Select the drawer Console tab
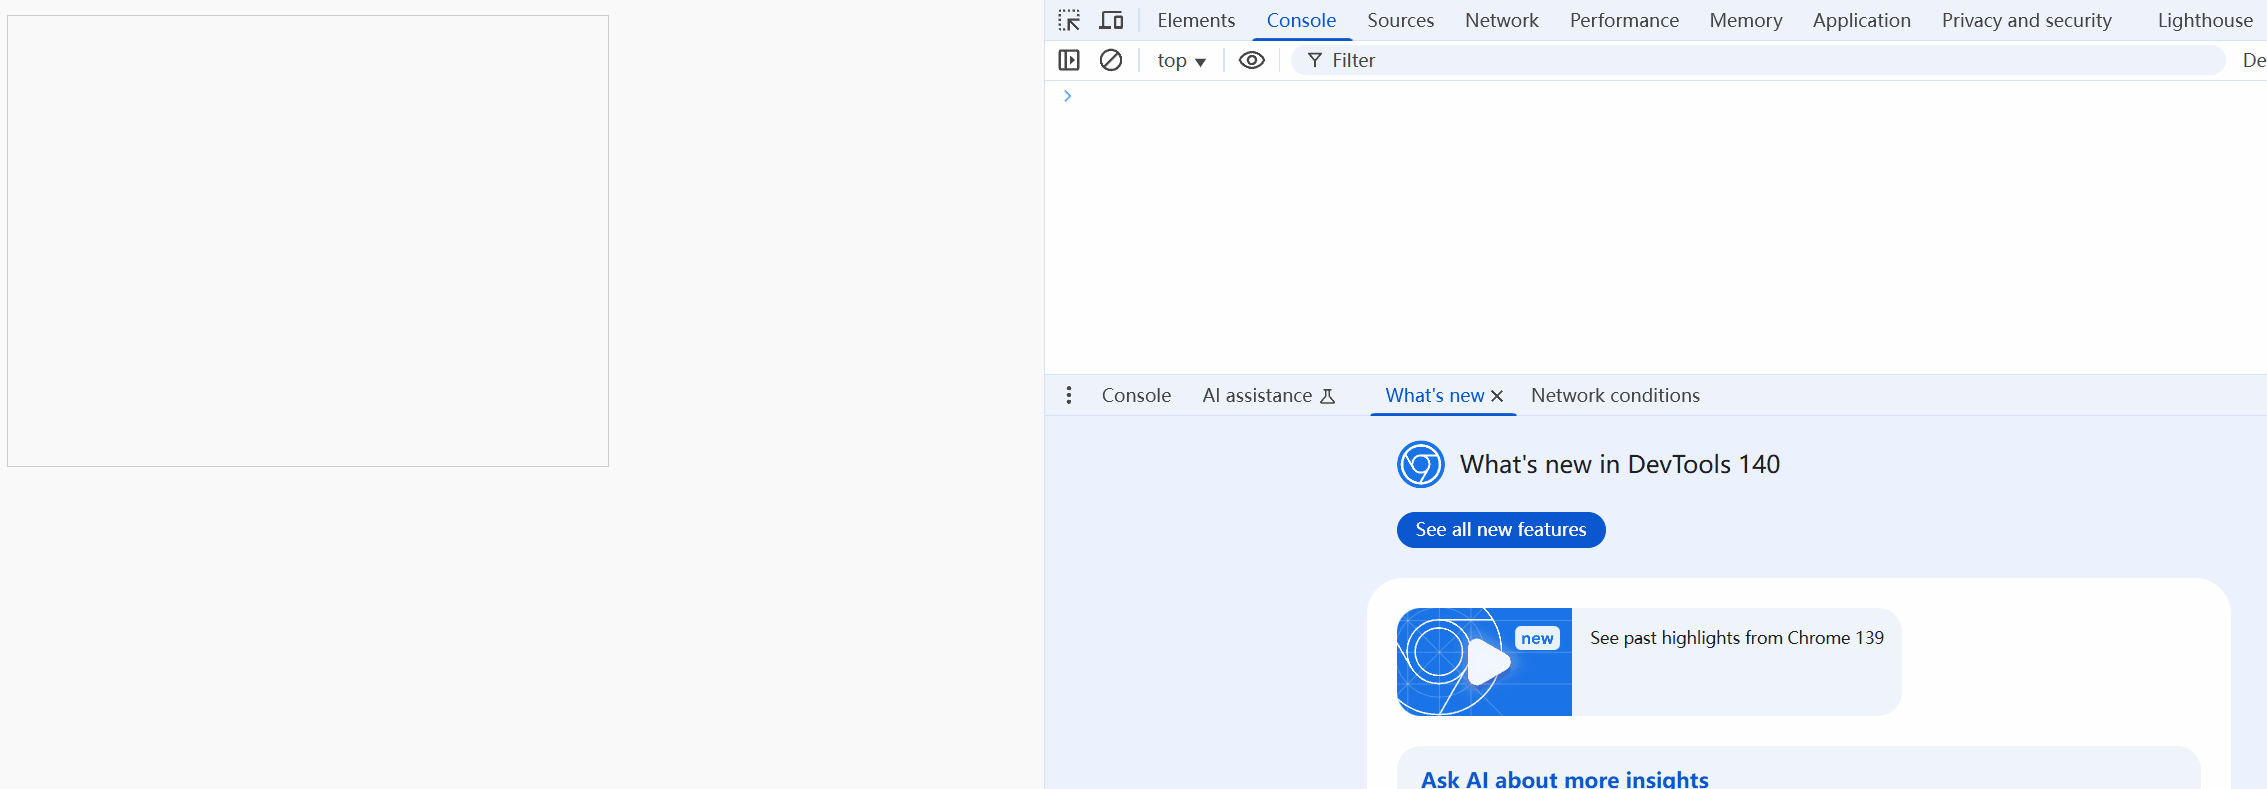 1136,395
